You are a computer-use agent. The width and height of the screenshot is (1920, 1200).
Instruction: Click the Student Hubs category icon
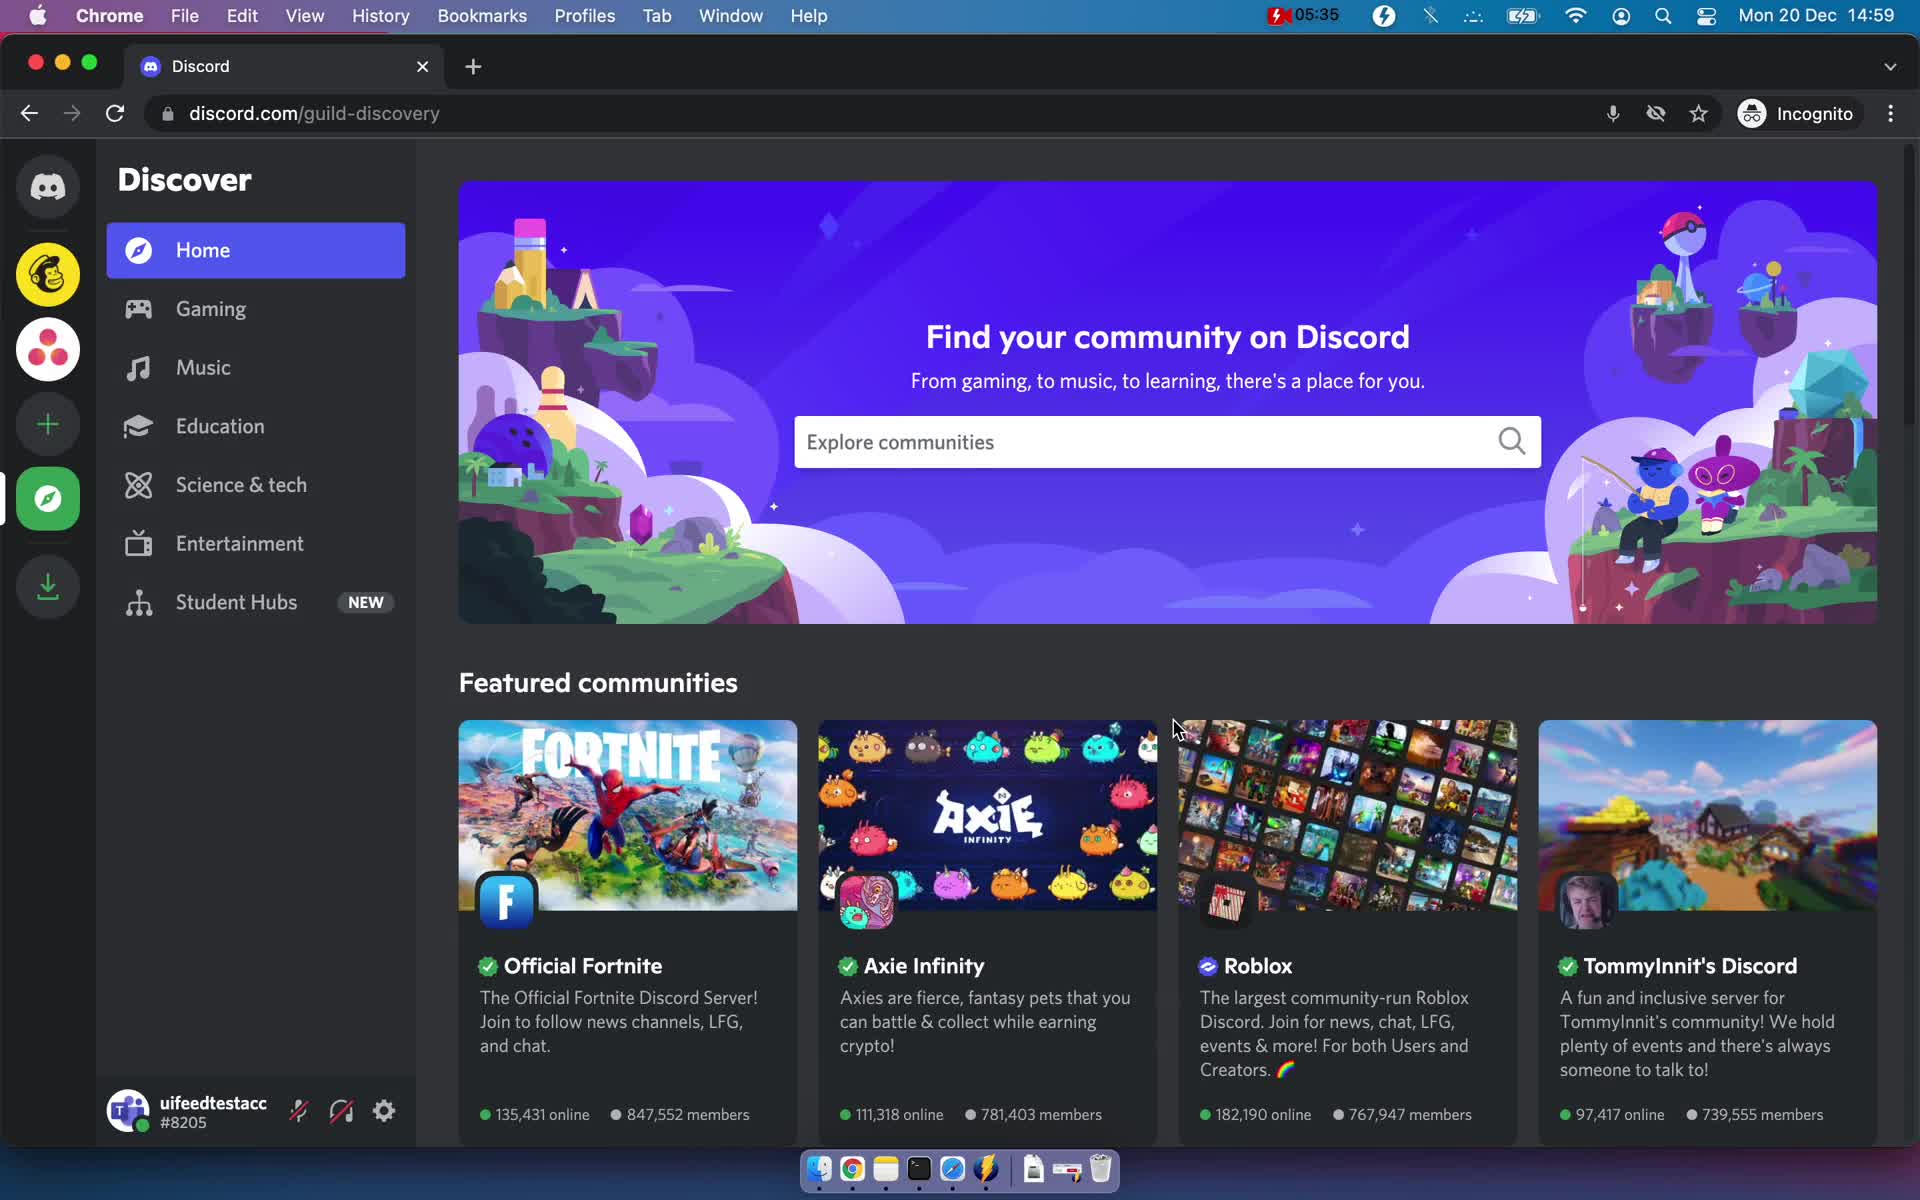(138, 601)
